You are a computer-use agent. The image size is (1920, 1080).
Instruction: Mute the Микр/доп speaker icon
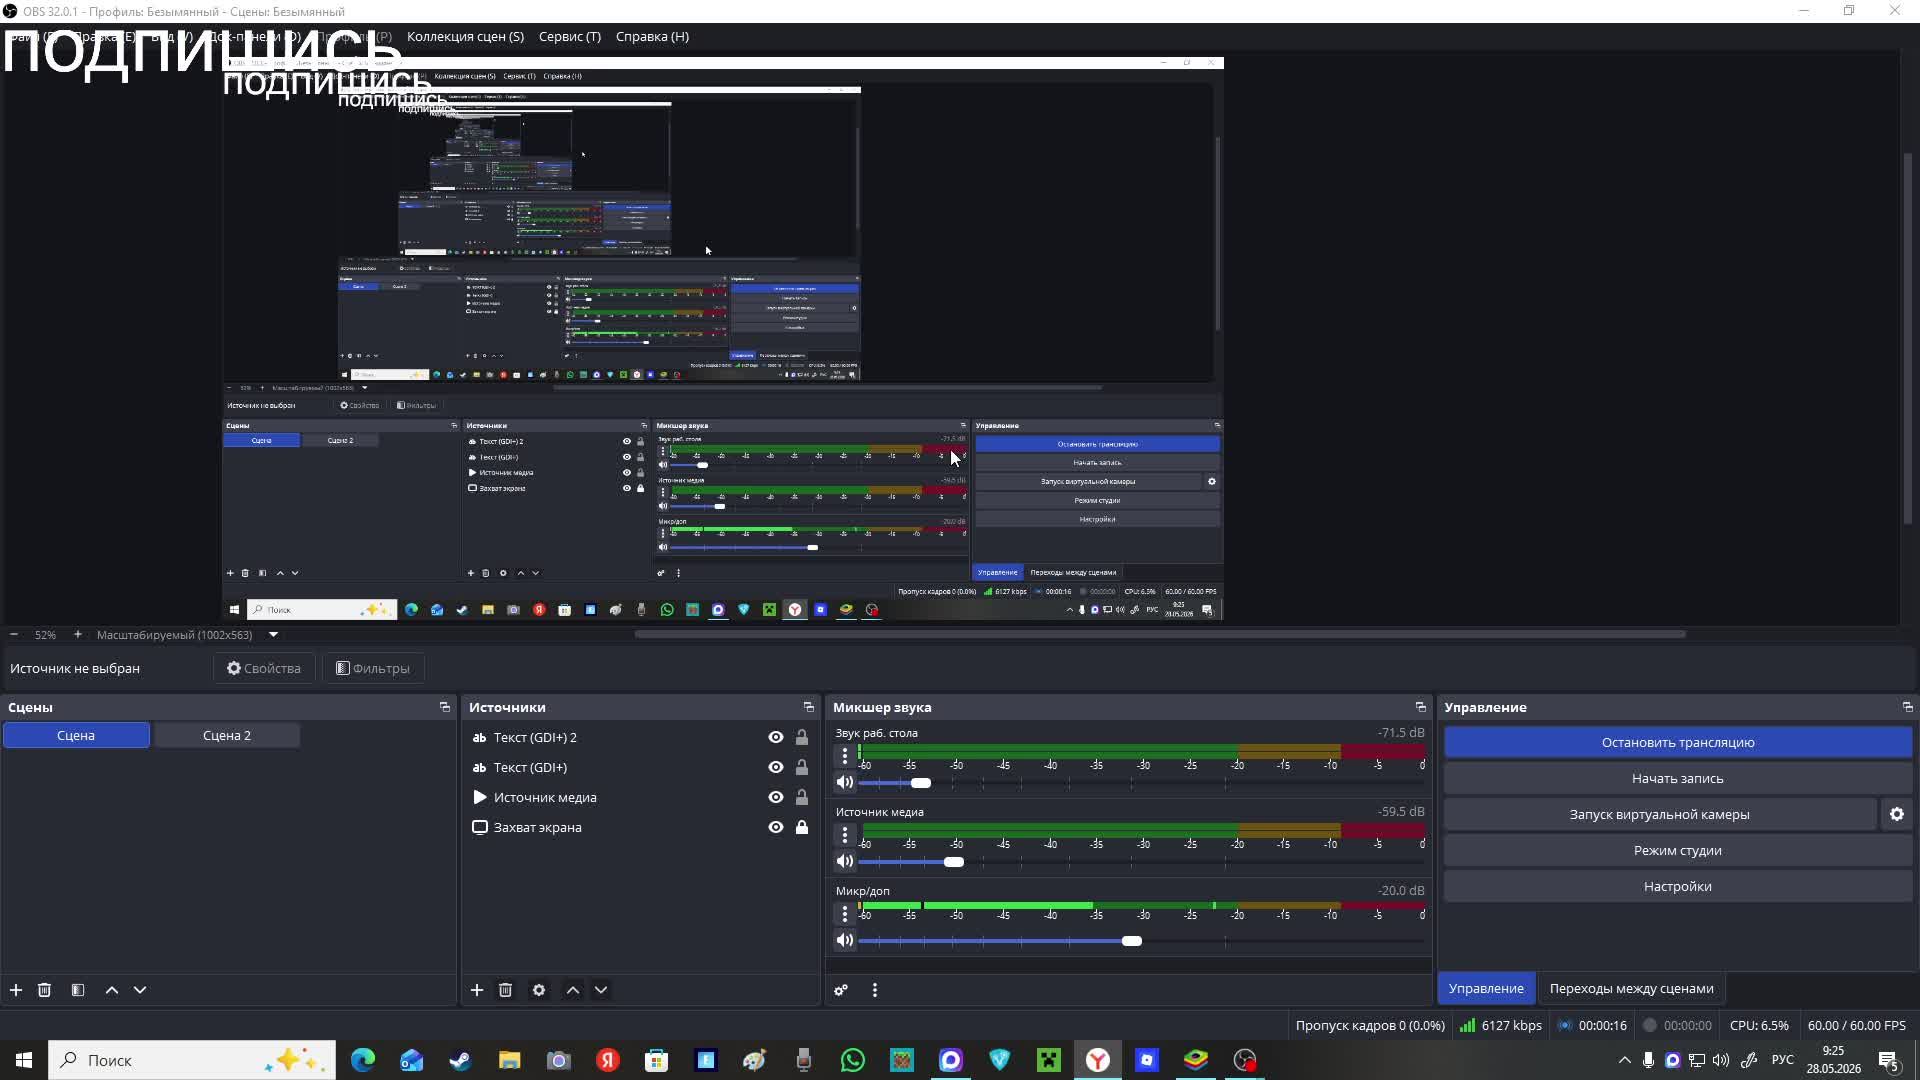tap(845, 941)
